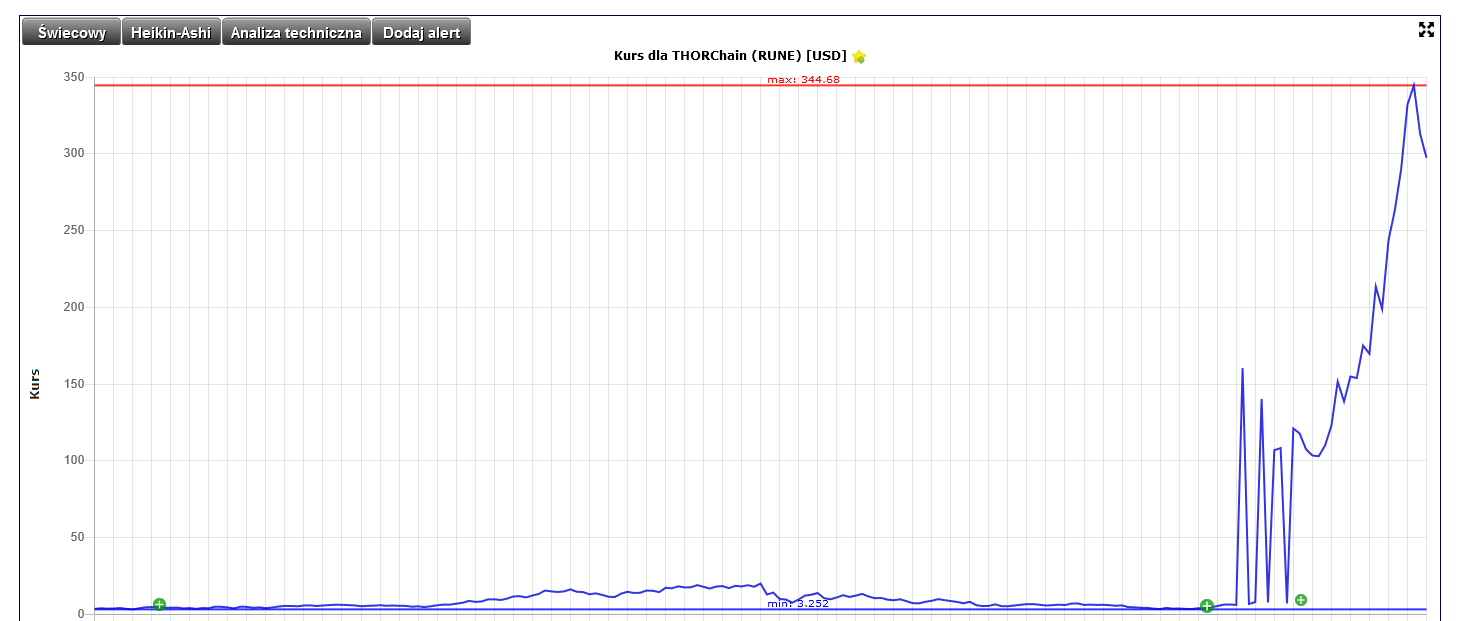Click the green plus marker on the min line
Image resolution: width=1462 pixels, height=621 pixels.
click(1207, 606)
